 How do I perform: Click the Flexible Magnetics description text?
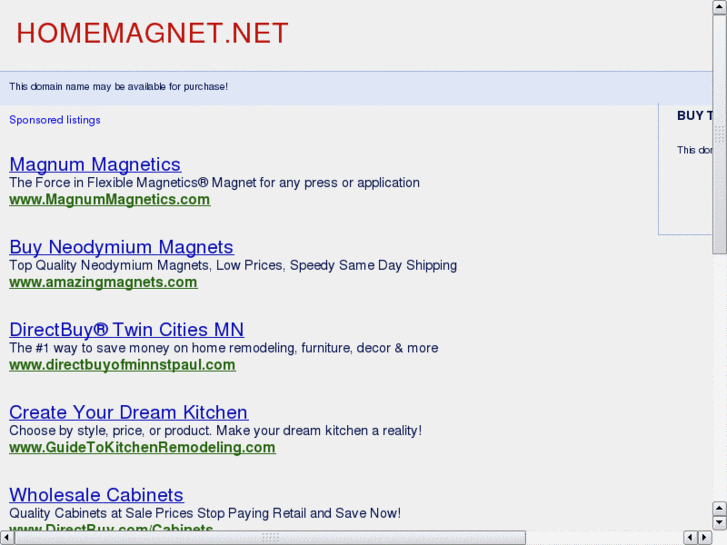(x=214, y=182)
